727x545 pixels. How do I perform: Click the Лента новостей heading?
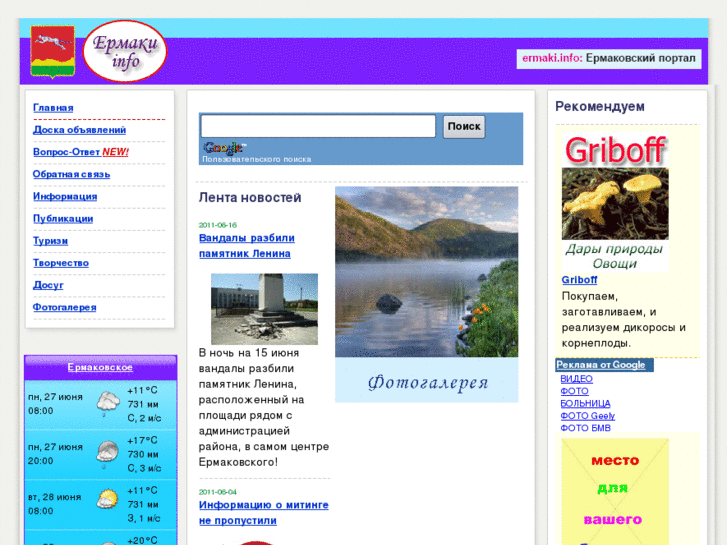250,198
